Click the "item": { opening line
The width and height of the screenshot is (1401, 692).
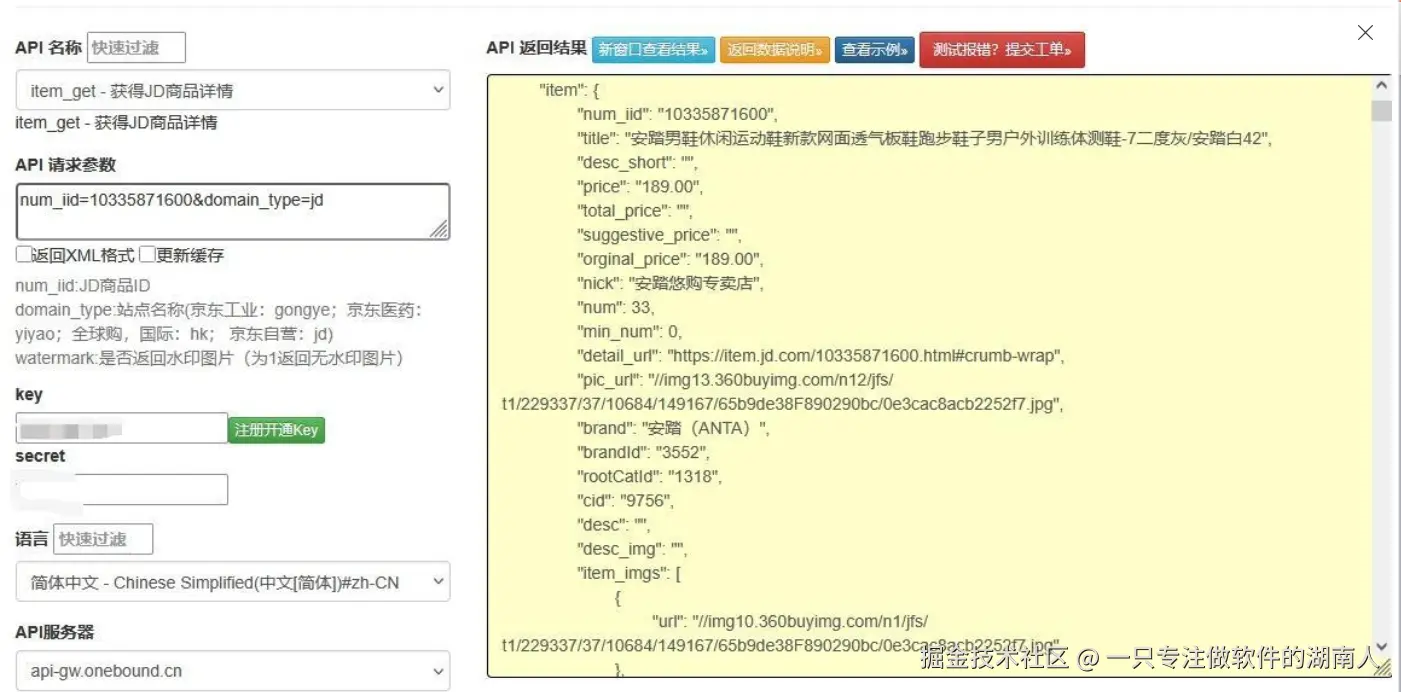569,90
